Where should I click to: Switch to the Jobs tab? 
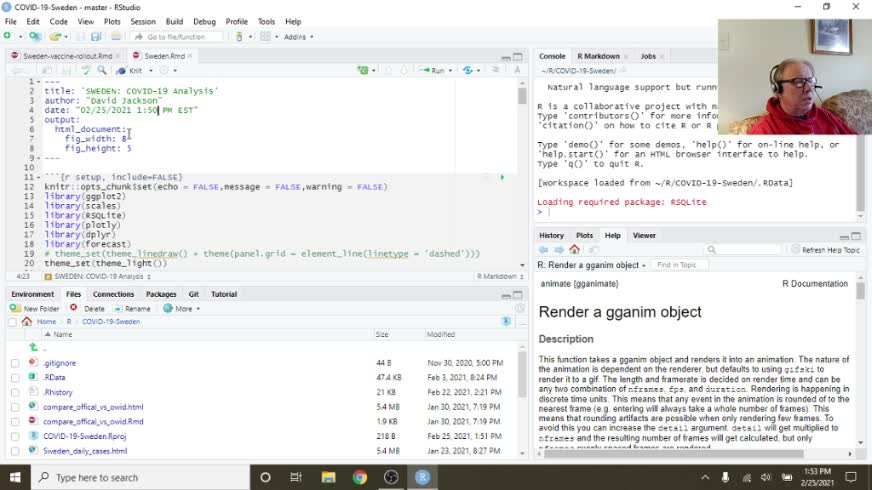(x=648, y=56)
